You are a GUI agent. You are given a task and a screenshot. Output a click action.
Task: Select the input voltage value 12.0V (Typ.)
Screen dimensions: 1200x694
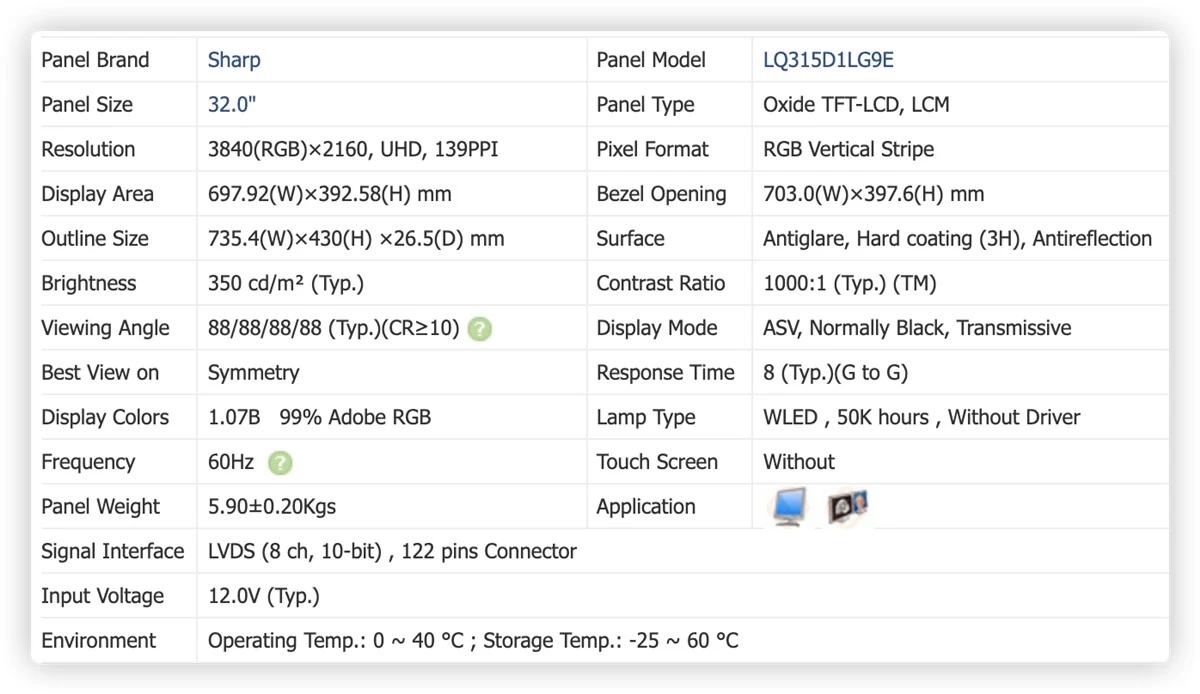pos(264,596)
